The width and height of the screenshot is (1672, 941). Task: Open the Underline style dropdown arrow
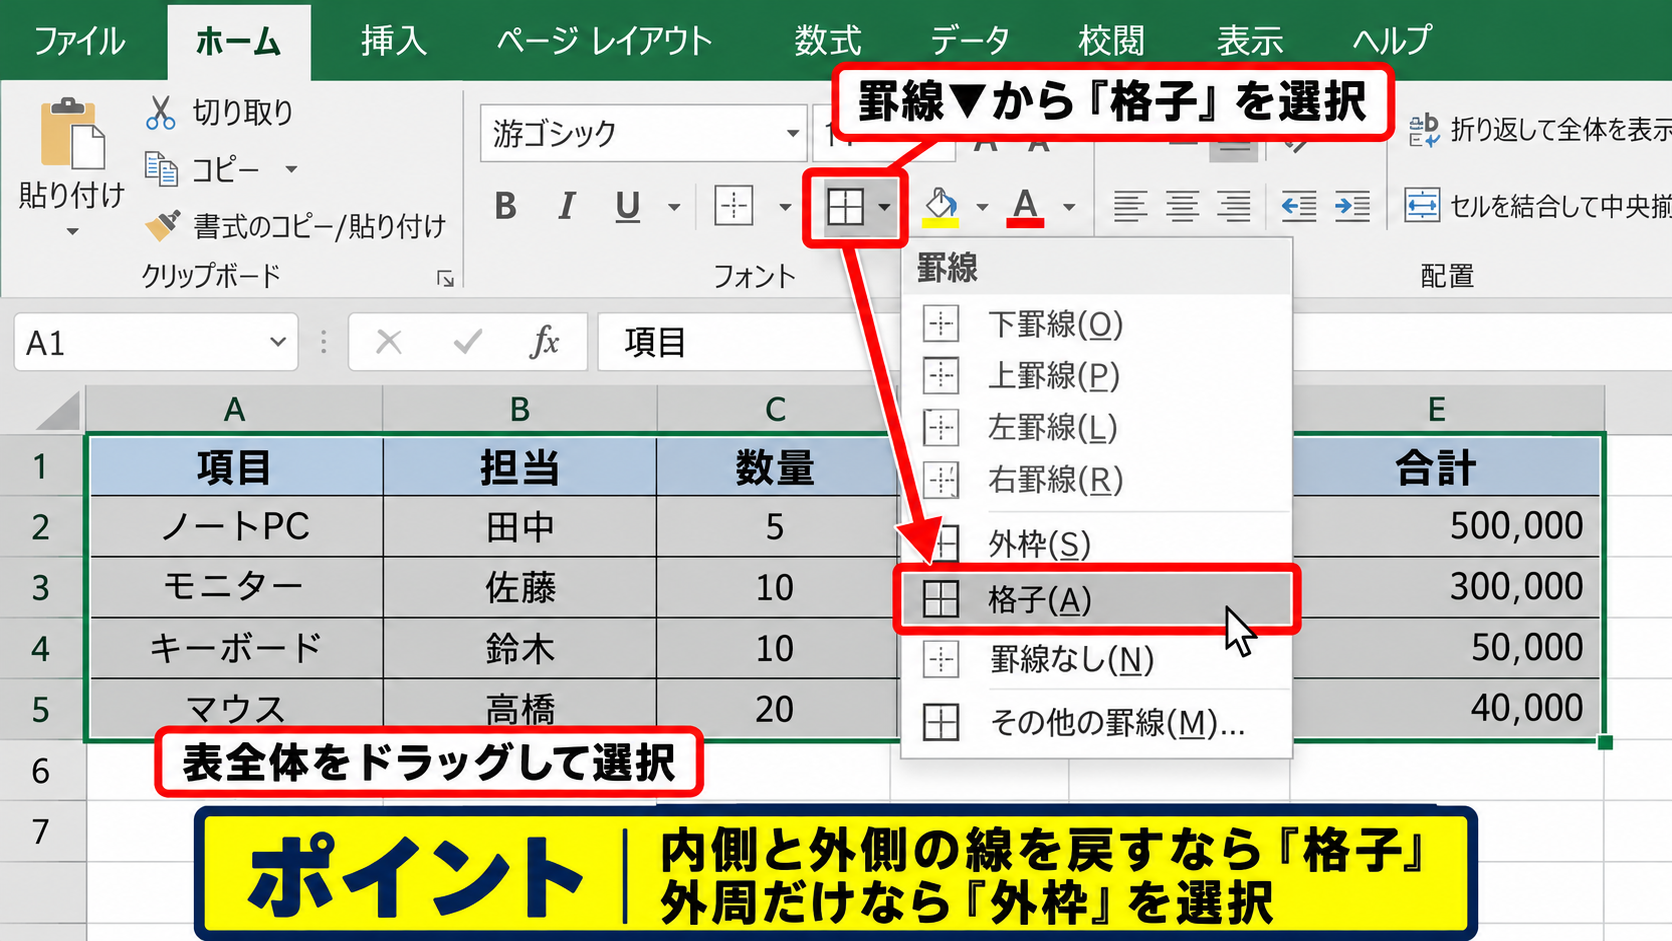coord(674,207)
